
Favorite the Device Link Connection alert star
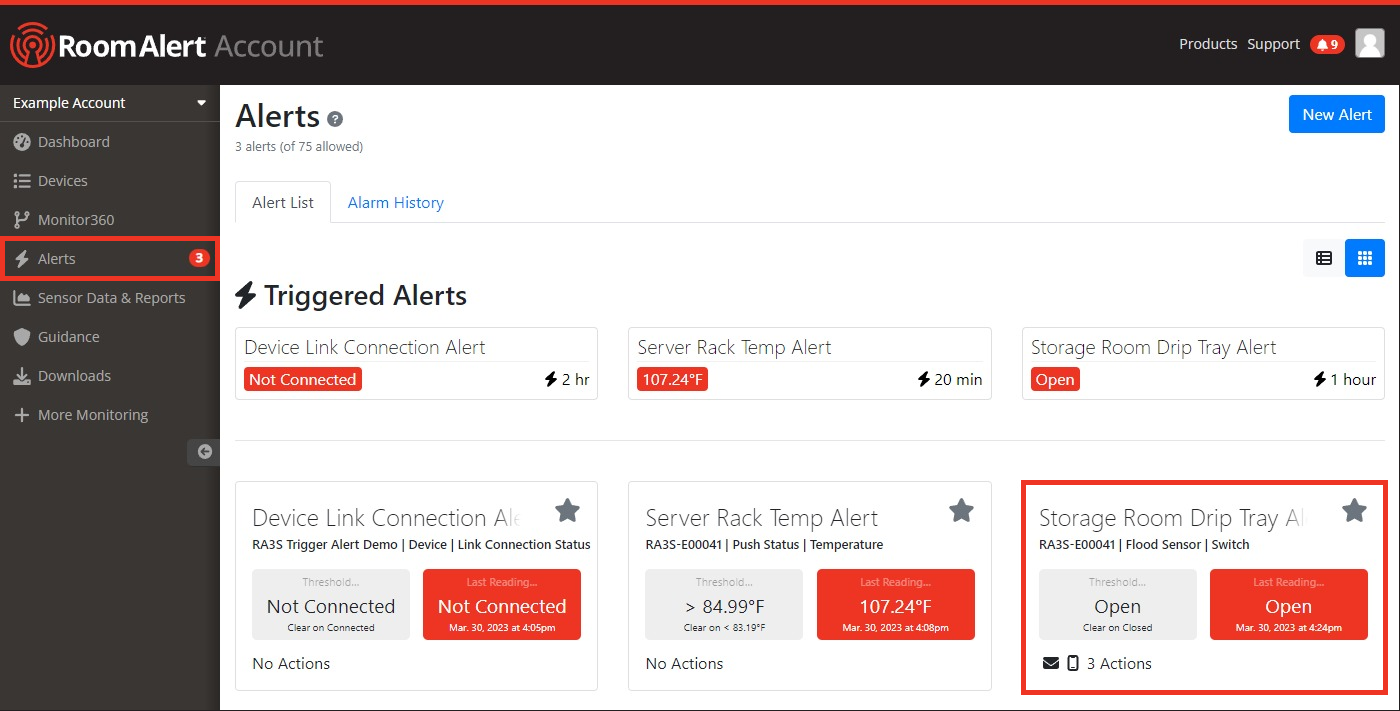[x=567, y=511]
